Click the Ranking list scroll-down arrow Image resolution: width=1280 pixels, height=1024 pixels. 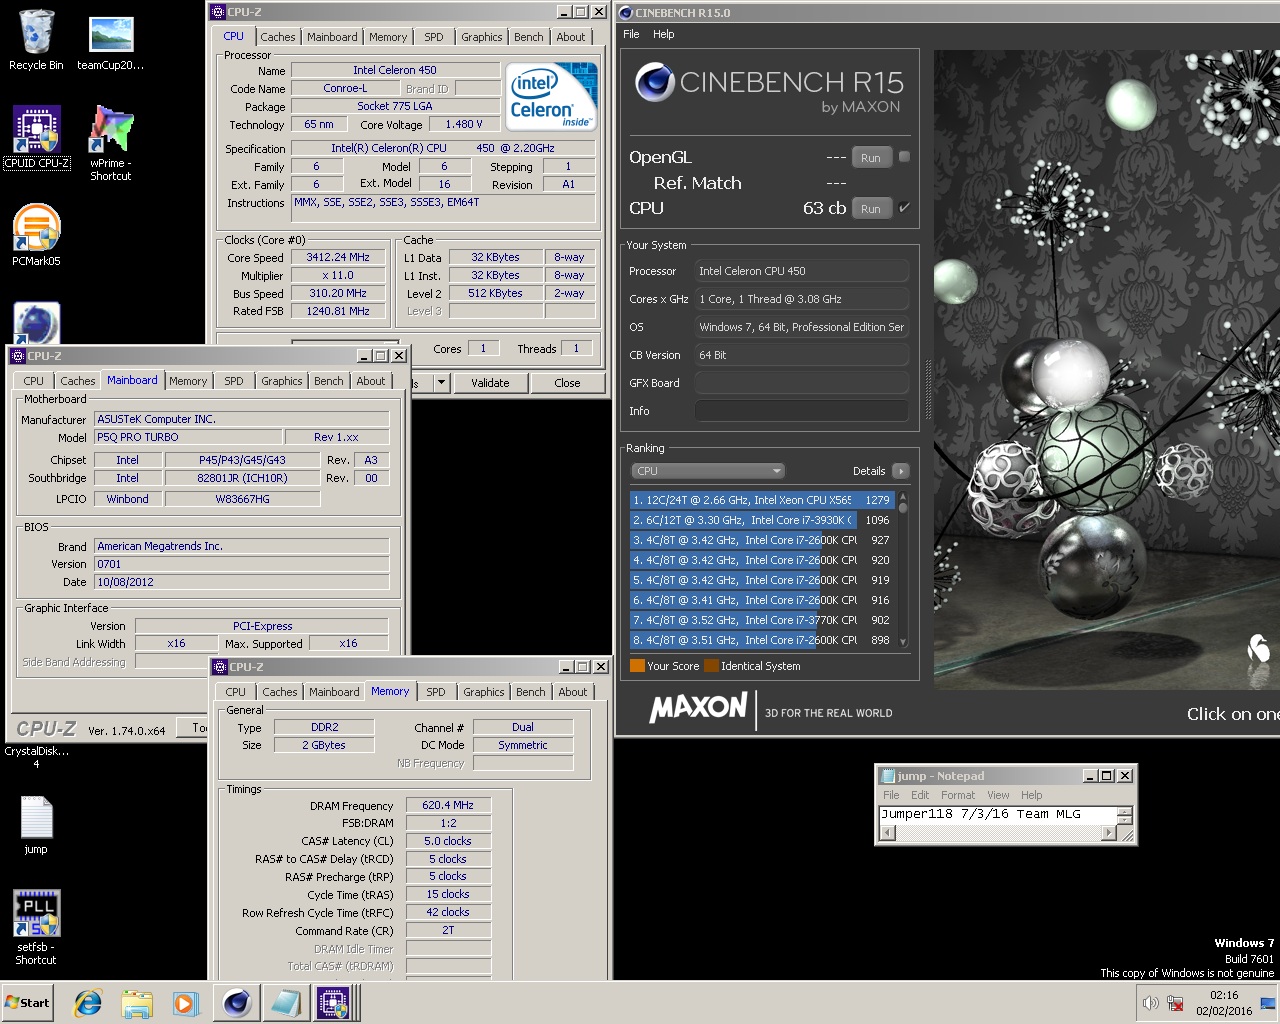[903, 642]
